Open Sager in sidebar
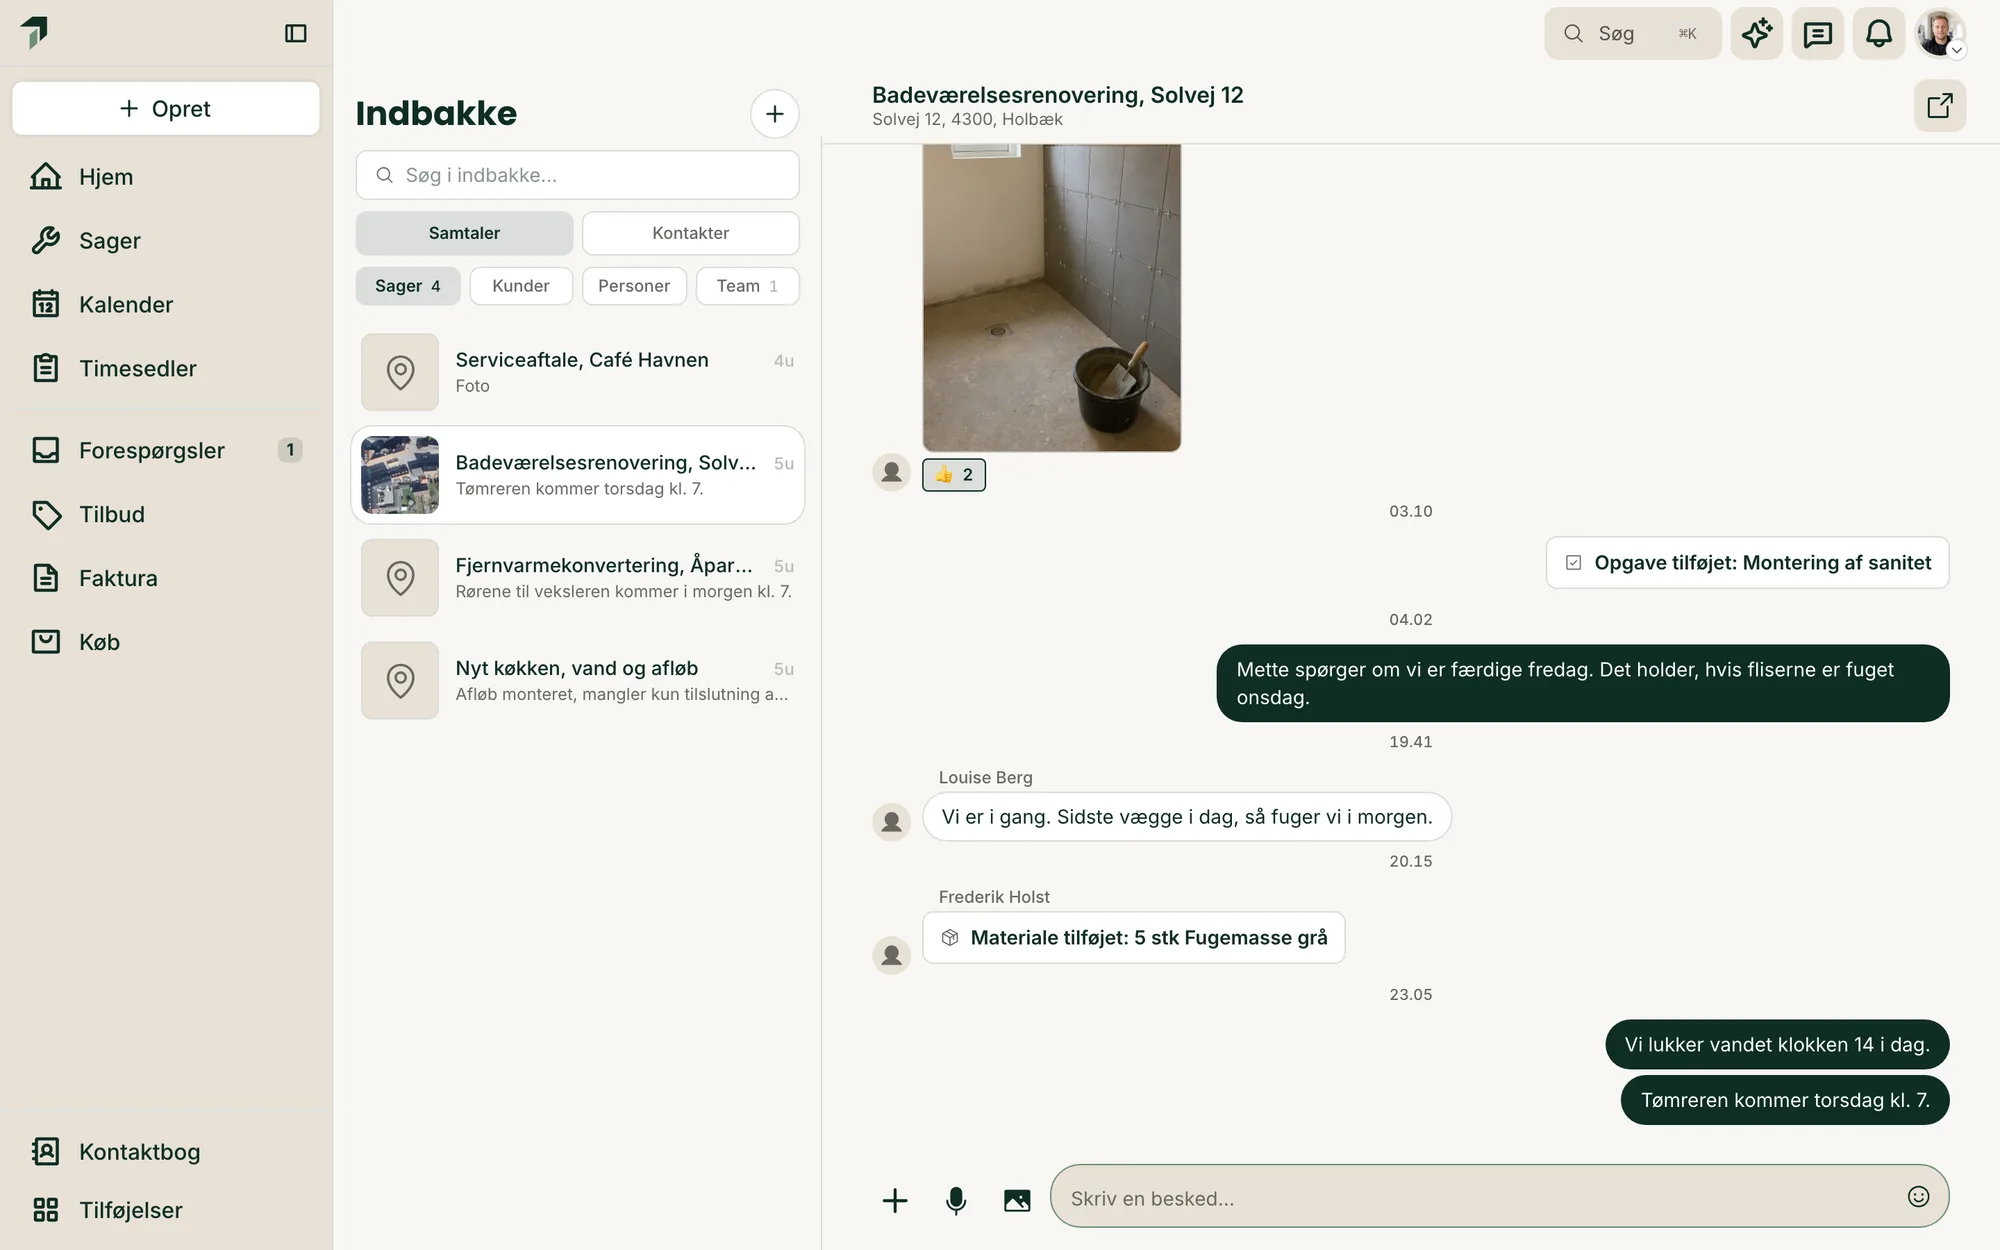 click(166, 241)
